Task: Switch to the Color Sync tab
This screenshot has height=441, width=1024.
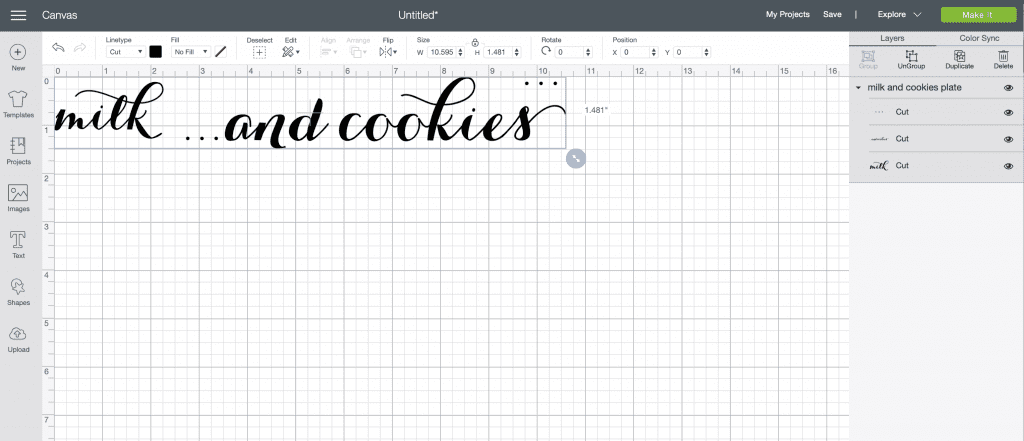Action: click(980, 39)
